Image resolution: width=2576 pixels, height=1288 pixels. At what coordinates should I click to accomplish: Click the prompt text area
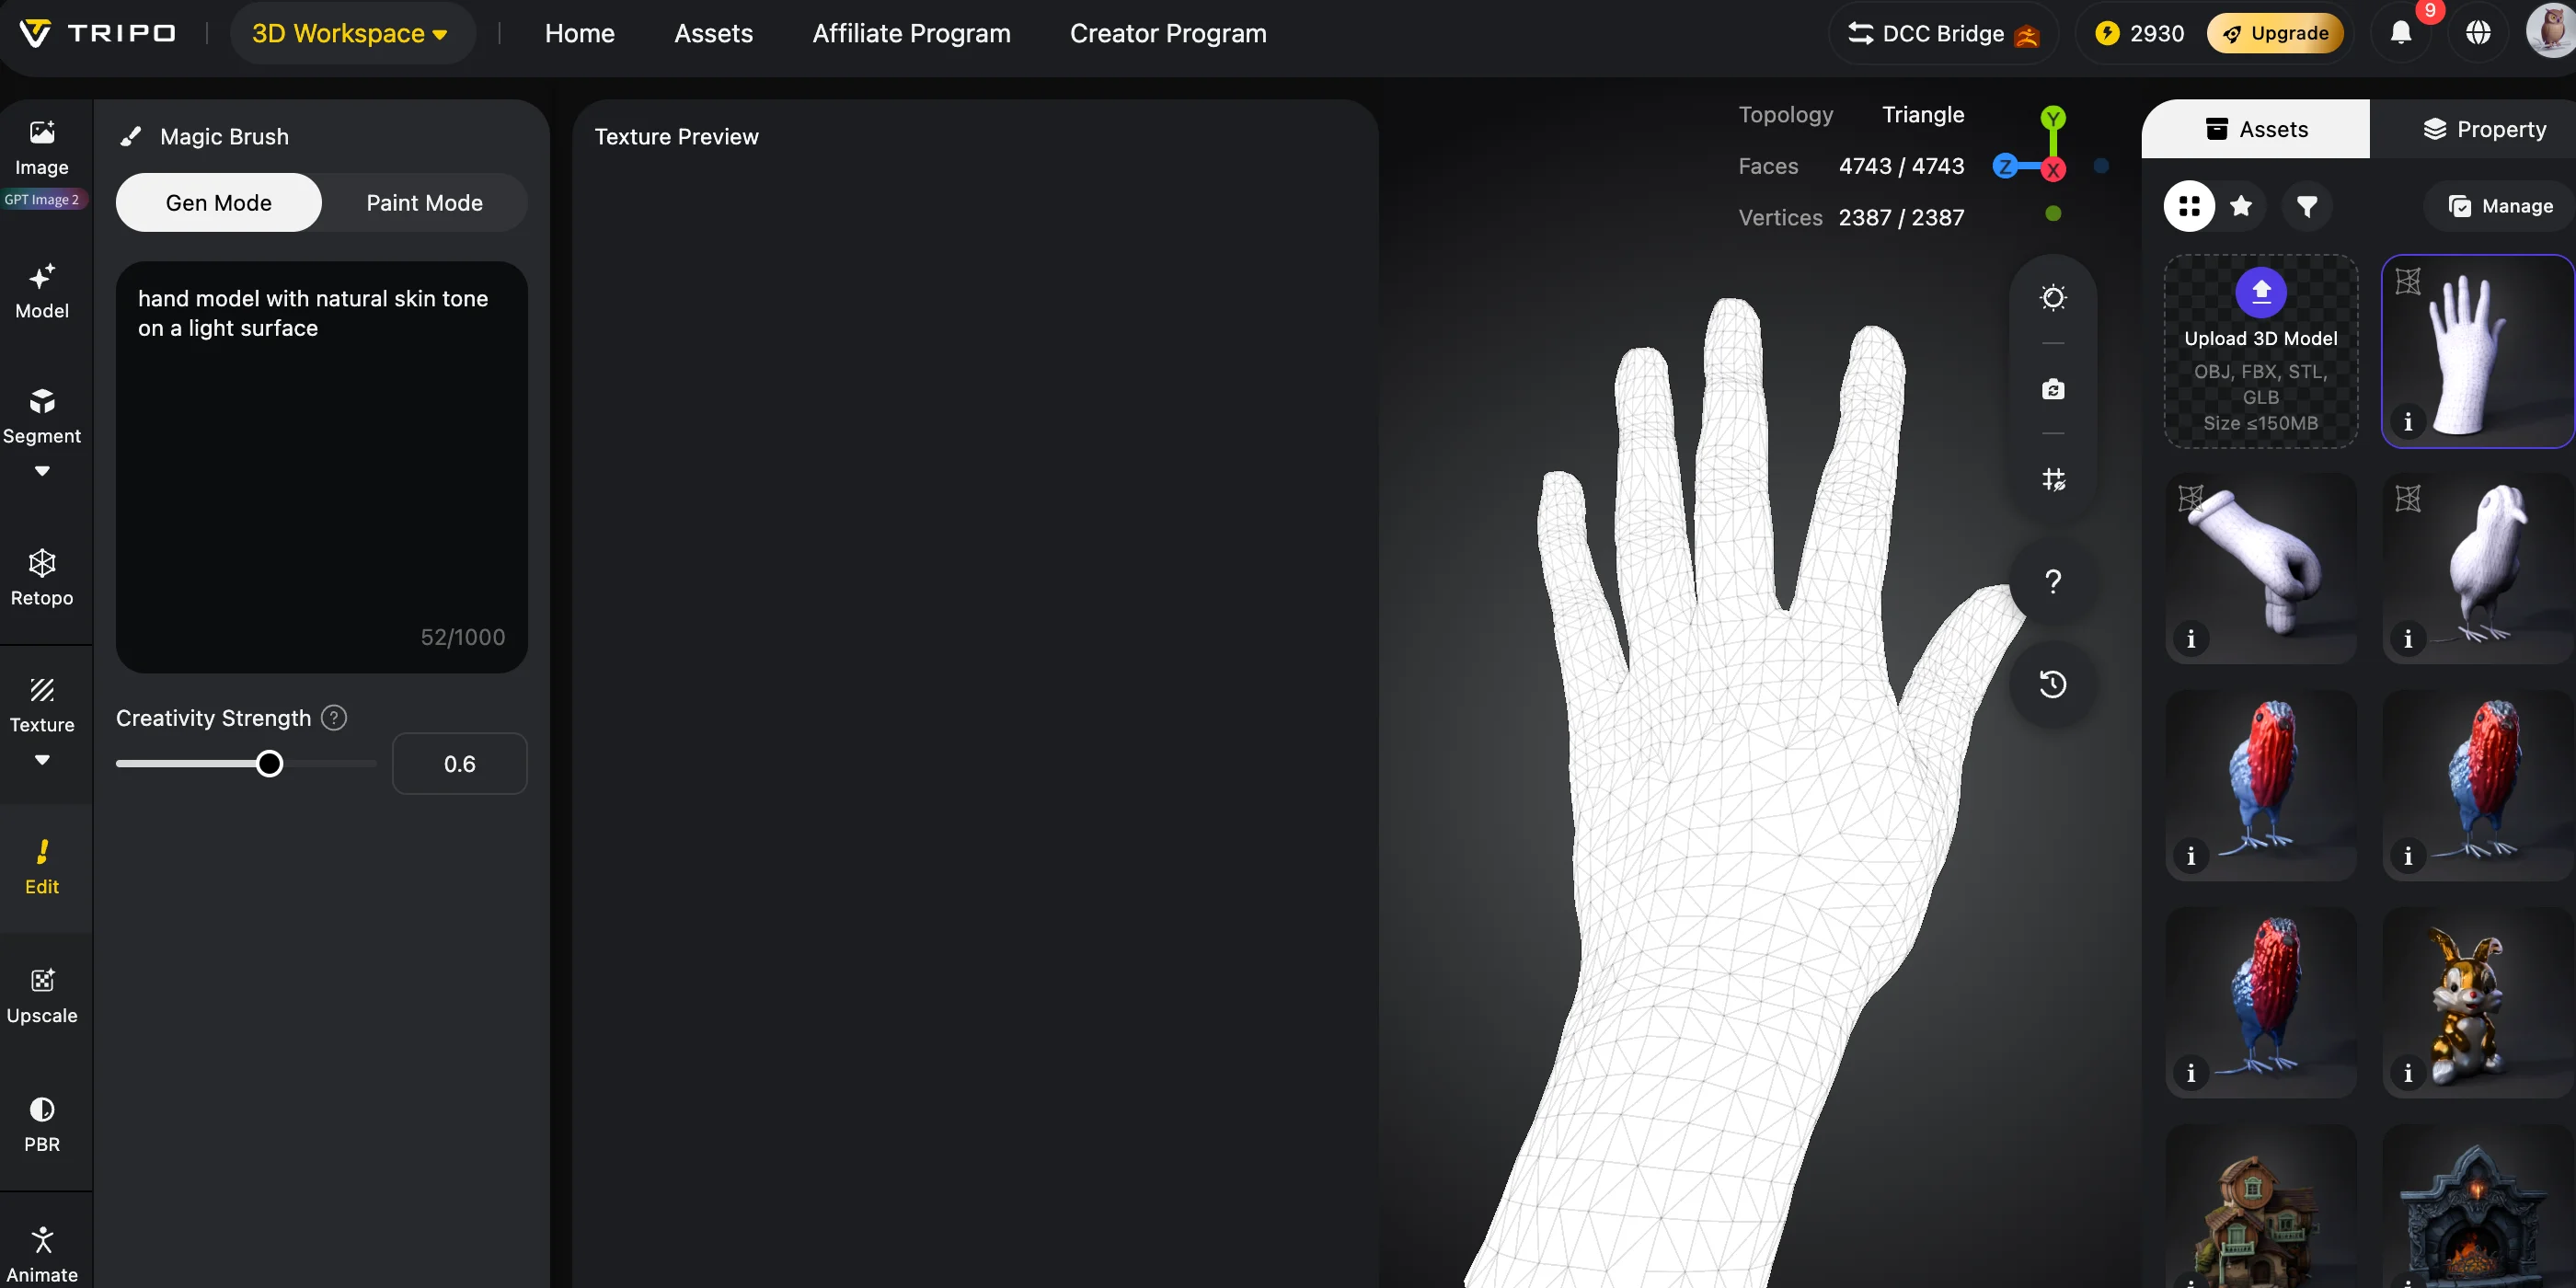pos(322,467)
